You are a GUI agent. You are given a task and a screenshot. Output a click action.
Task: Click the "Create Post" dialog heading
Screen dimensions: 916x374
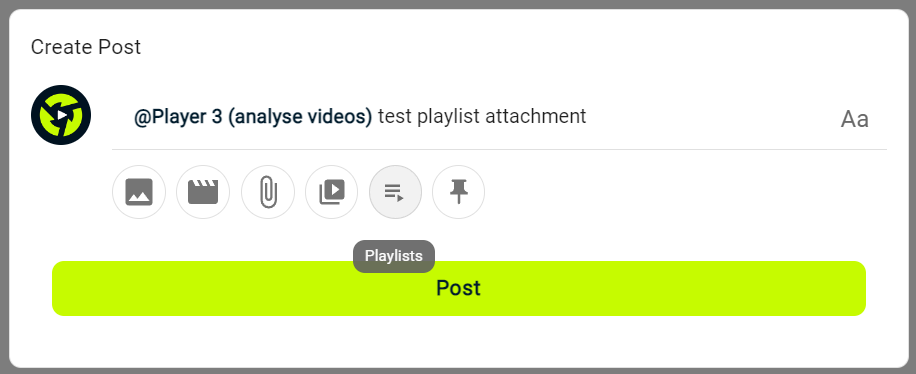[86, 47]
